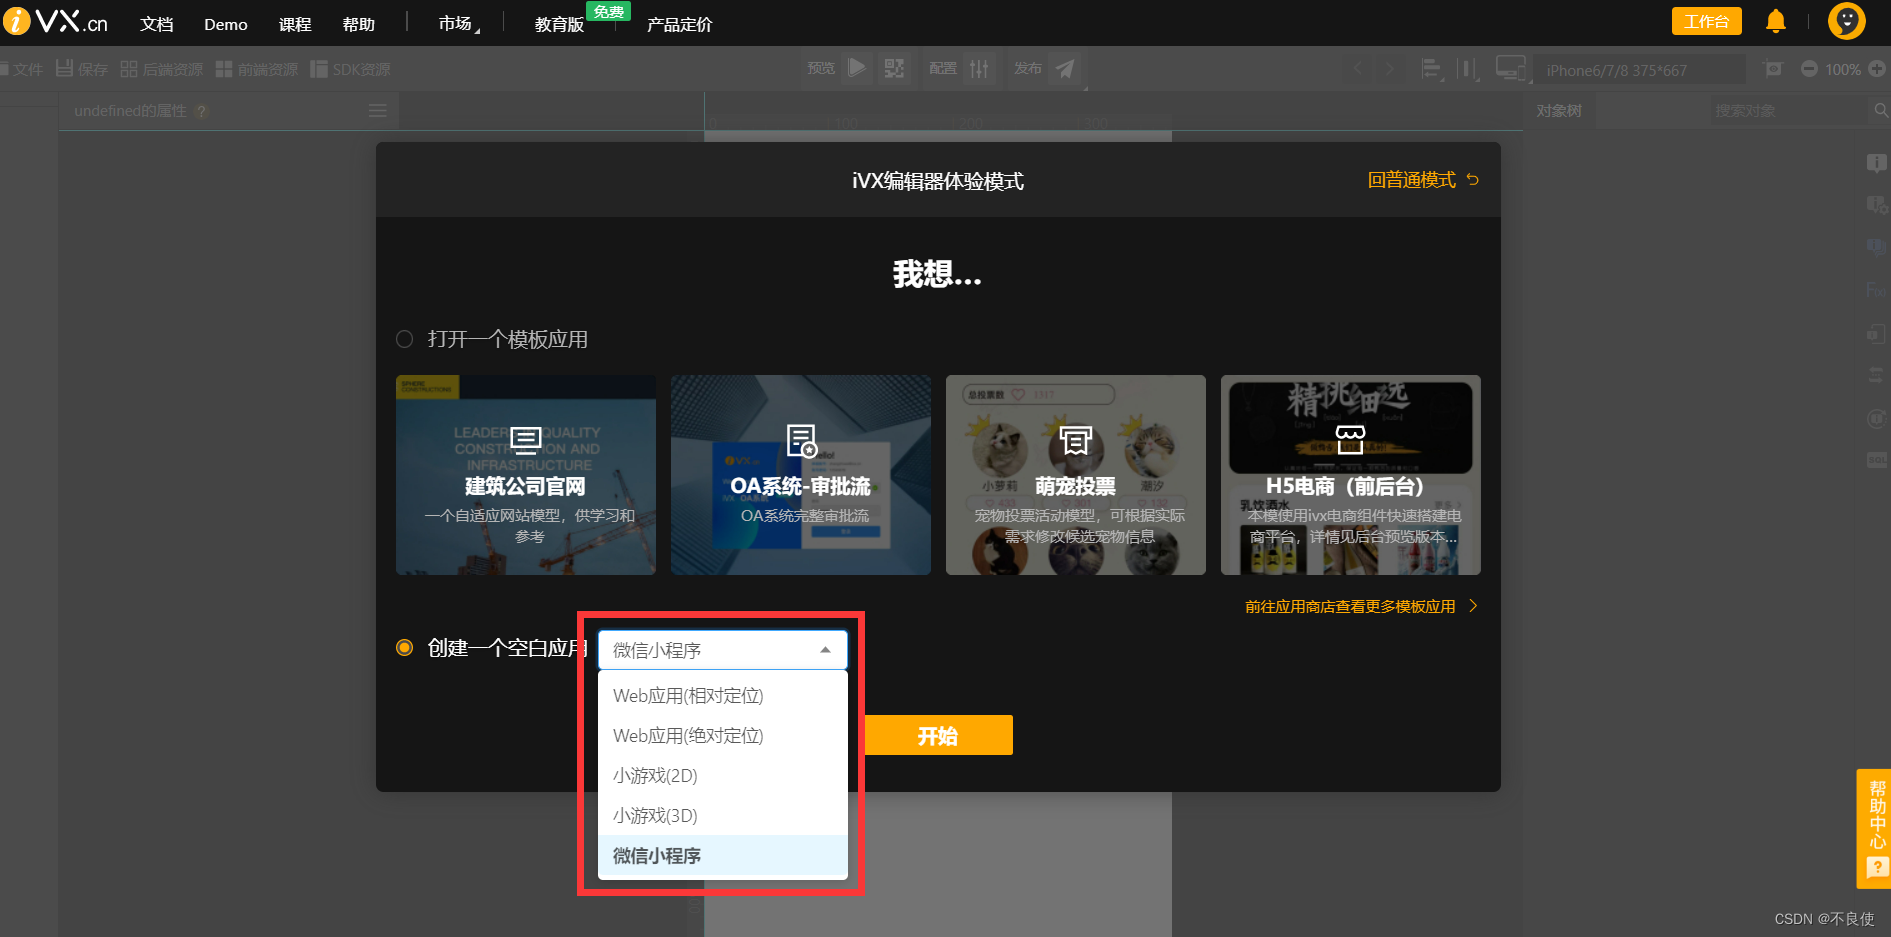Open the 课程 menu
Viewport: 1891px width, 937px height.
coord(295,24)
